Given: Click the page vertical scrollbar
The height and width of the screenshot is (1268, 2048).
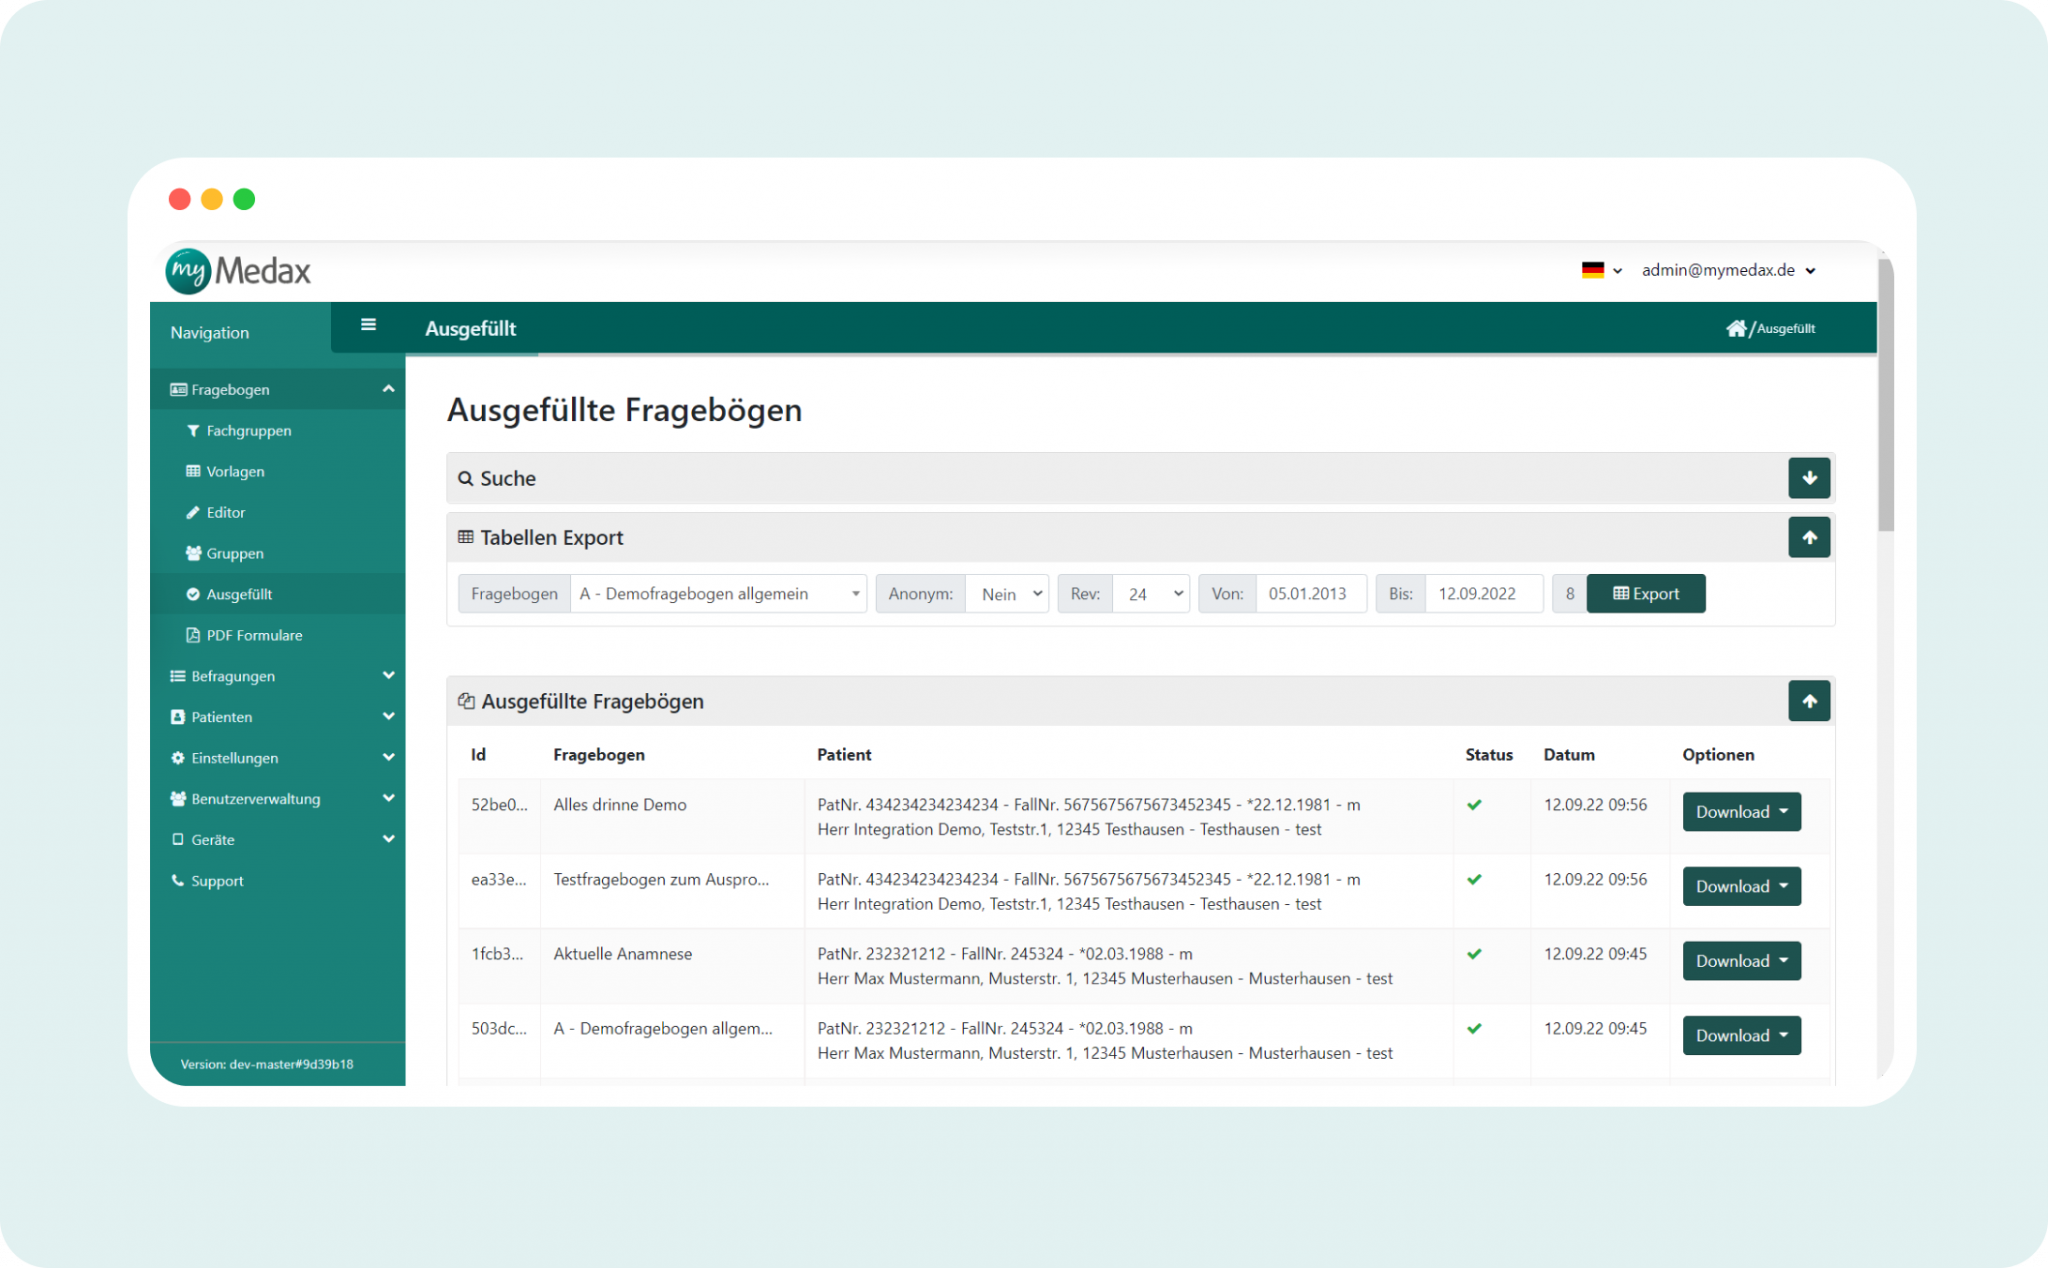Looking at the screenshot, I should (1886, 395).
